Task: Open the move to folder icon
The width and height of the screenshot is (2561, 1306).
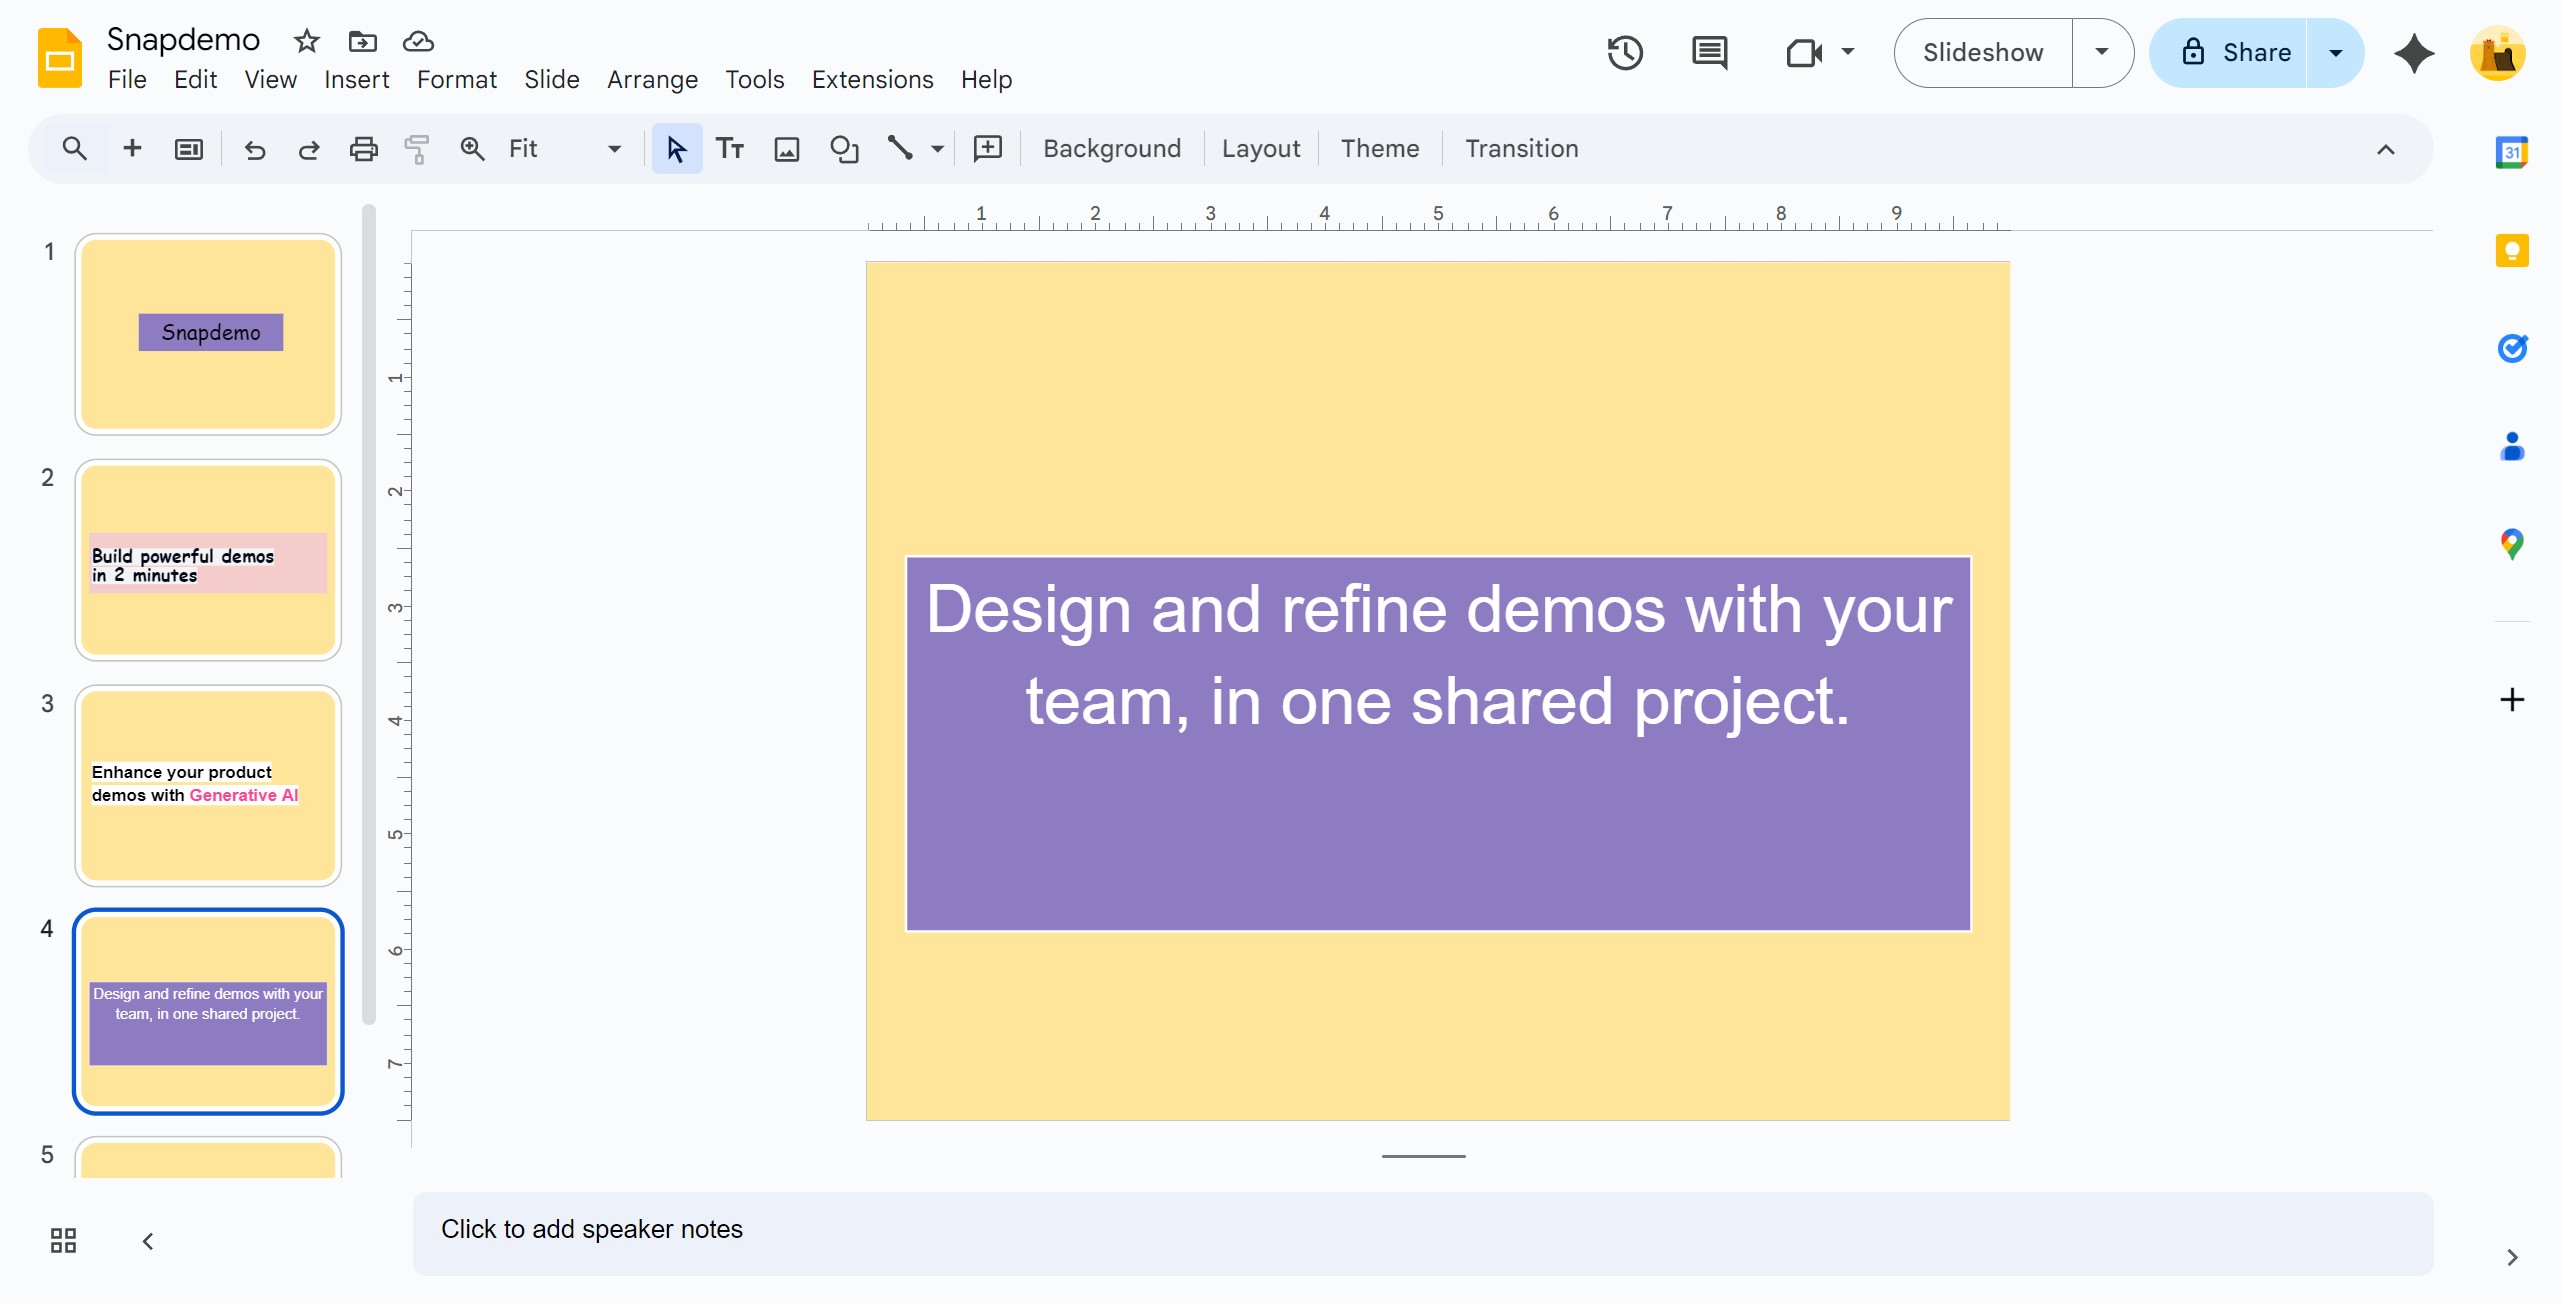Action: [x=362, y=41]
